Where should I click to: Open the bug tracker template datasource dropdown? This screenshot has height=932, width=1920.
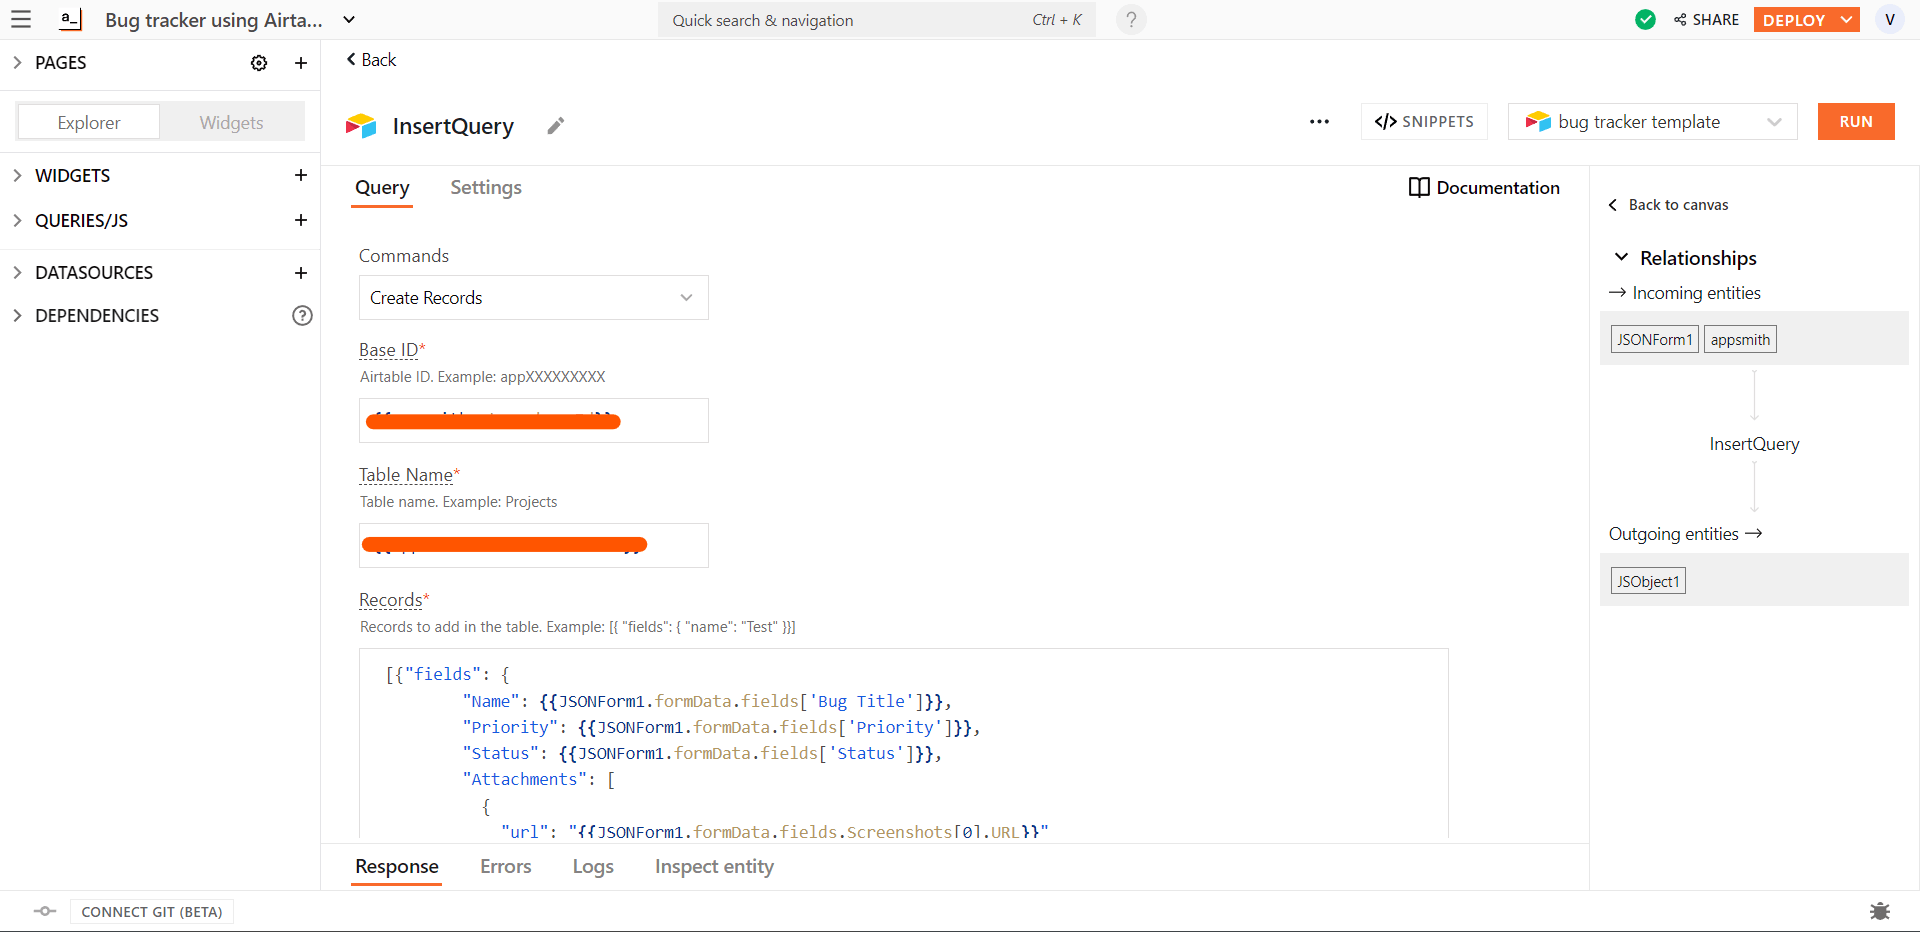1652,122
